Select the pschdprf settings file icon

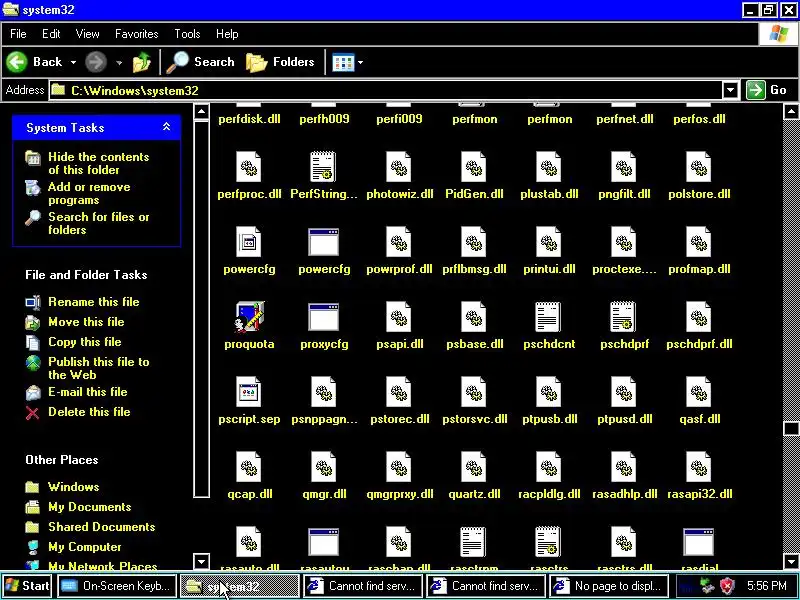click(623, 317)
